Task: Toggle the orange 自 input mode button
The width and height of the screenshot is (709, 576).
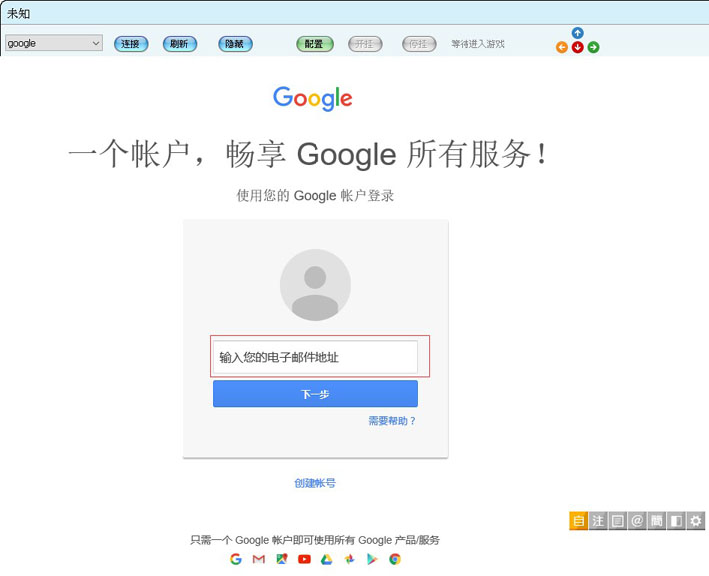Action: [x=578, y=520]
